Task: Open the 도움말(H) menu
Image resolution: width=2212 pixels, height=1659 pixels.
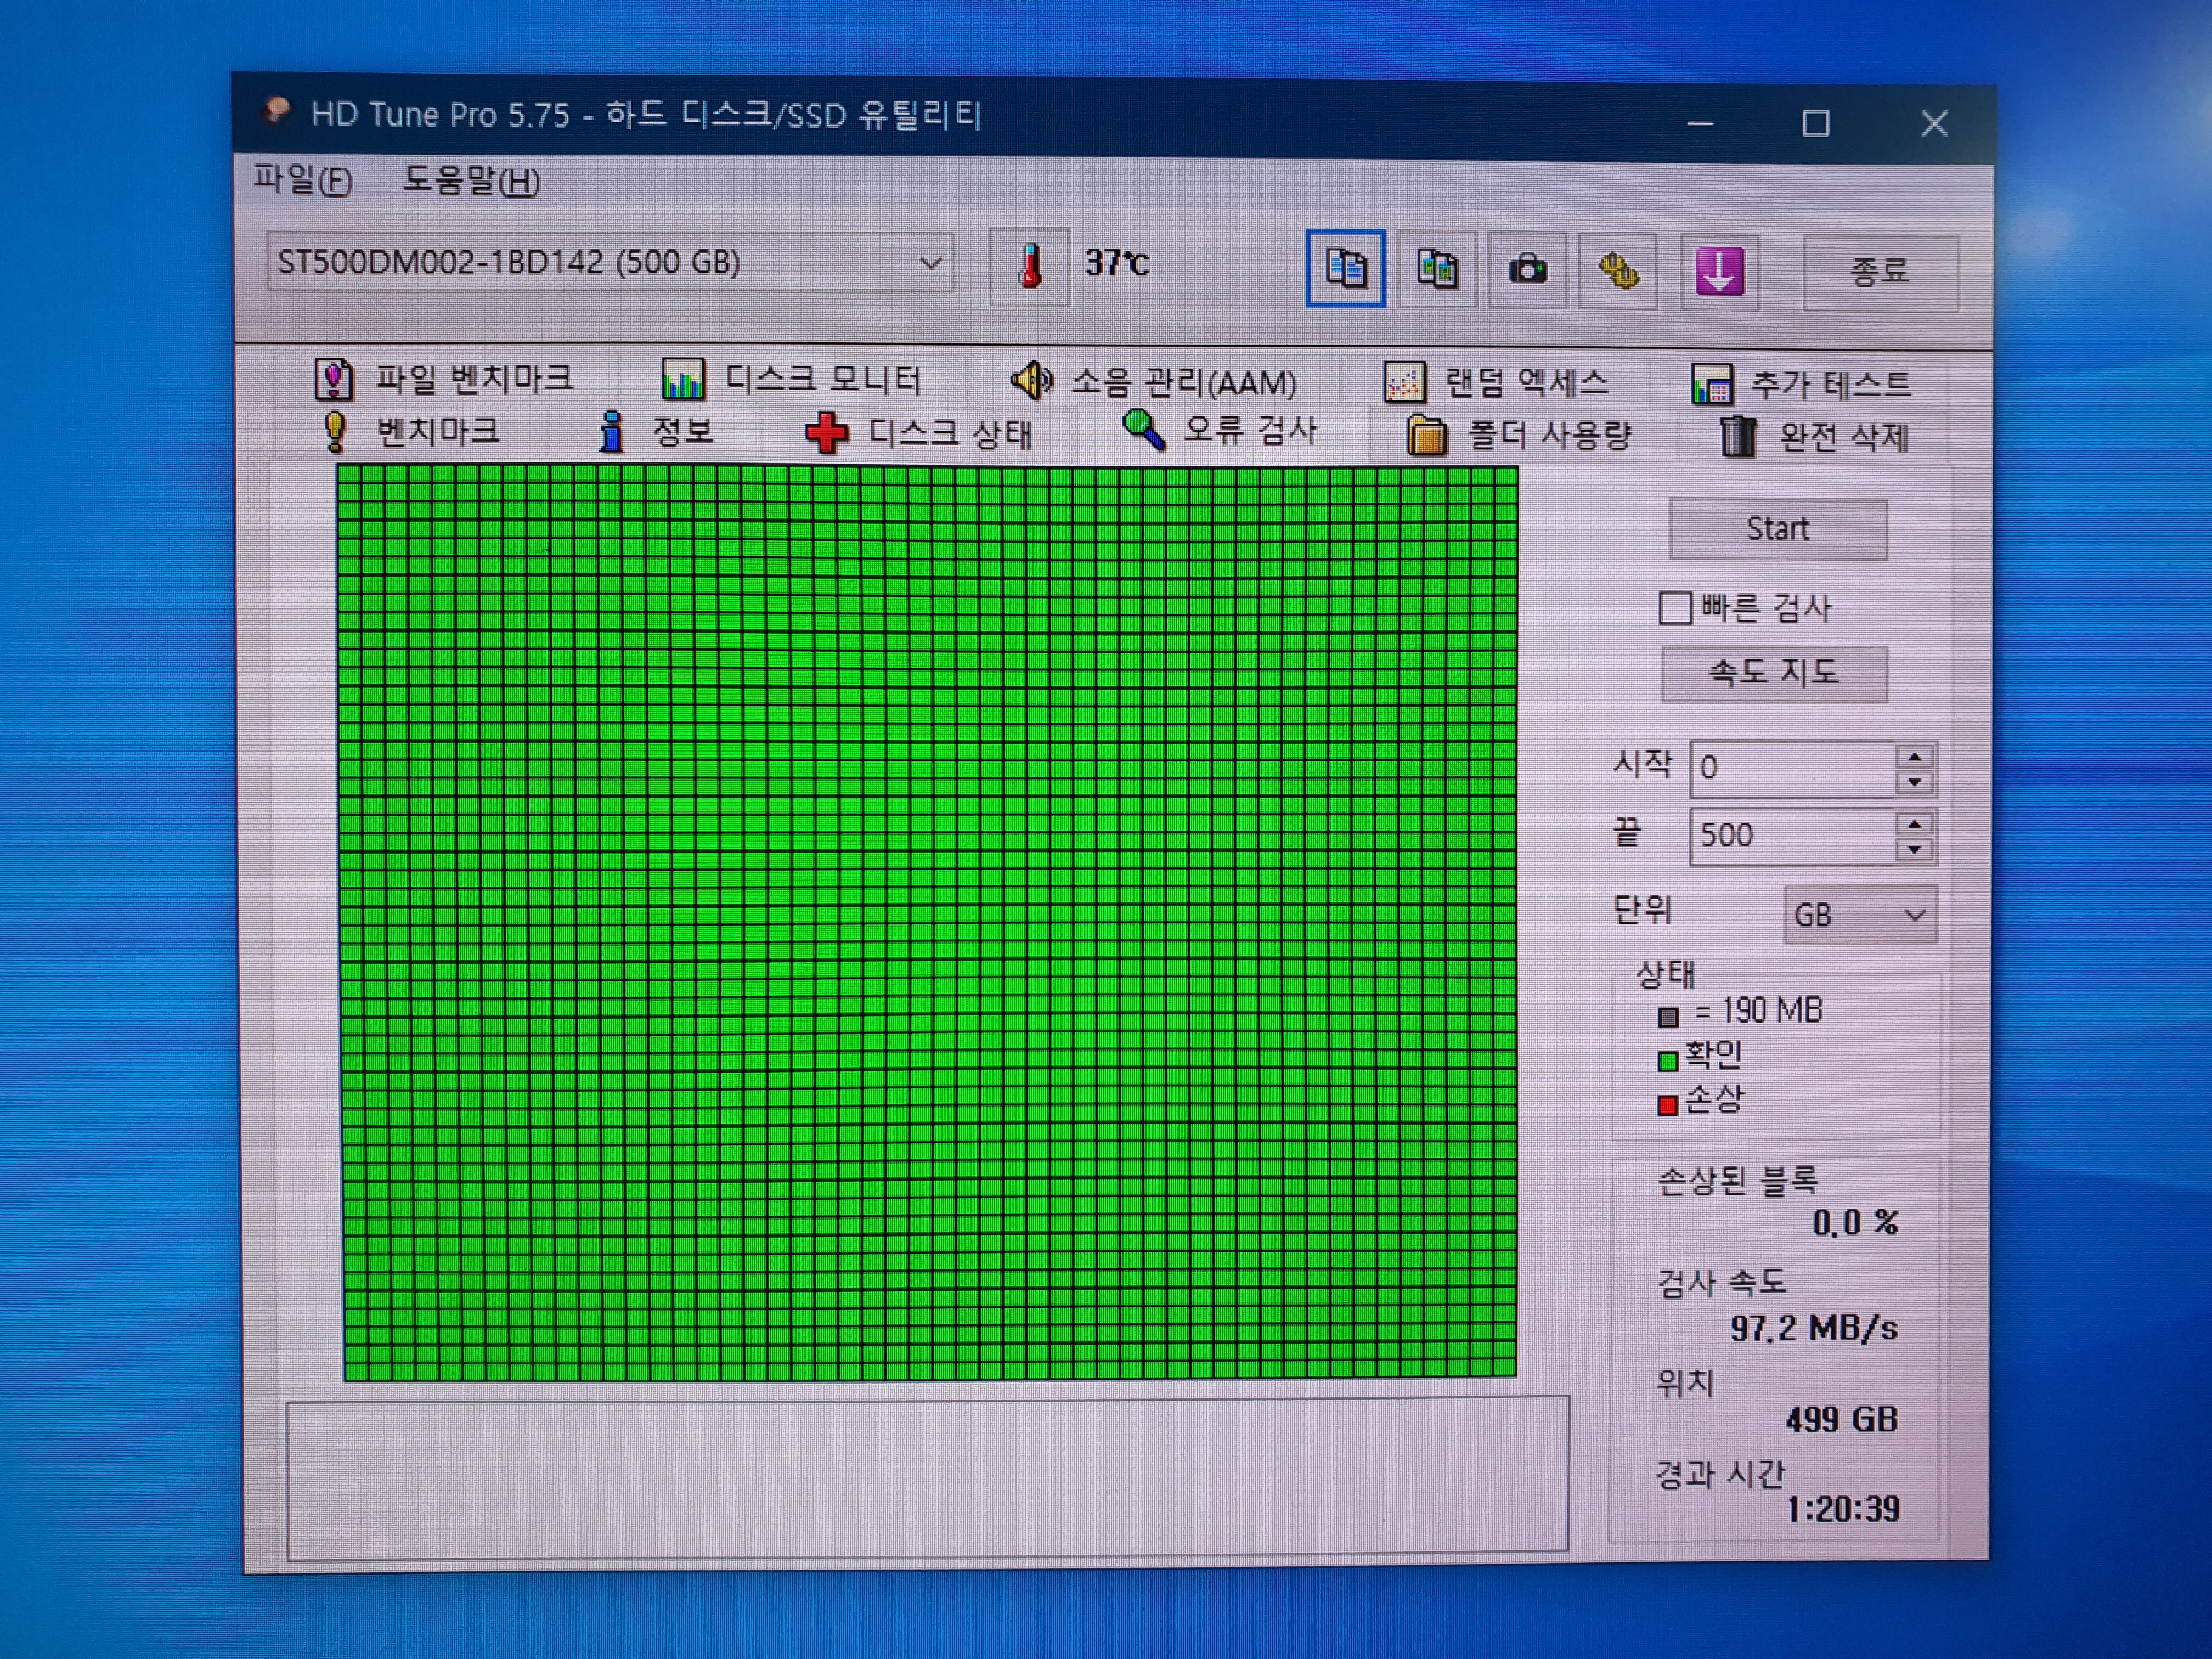Action: pos(471,181)
